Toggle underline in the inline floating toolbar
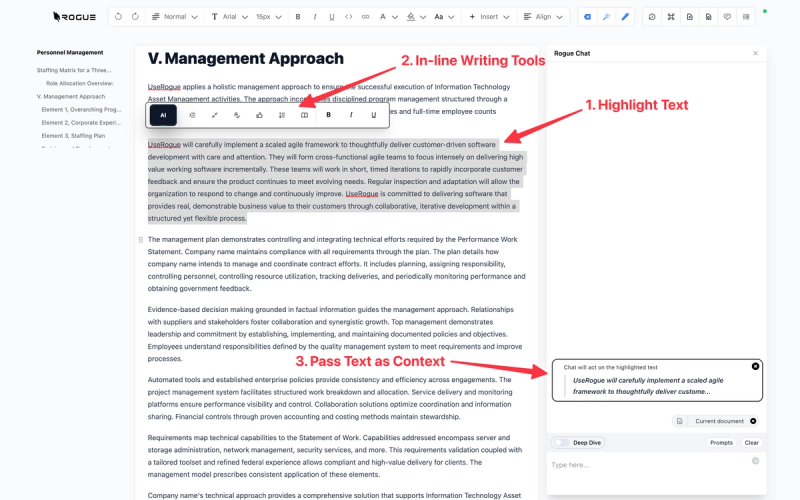800x500 pixels. click(373, 115)
